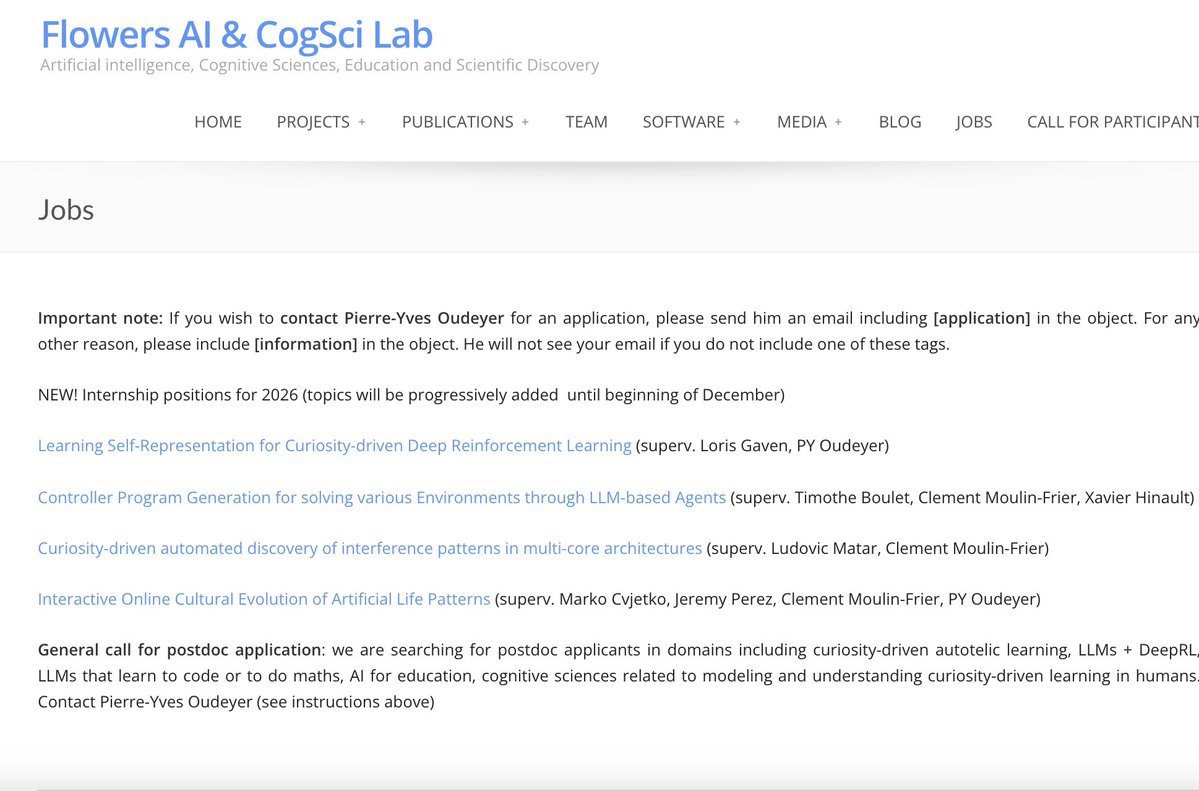This screenshot has width=1199, height=791.
Task: Go to the TEAM page
Action: 587,122
